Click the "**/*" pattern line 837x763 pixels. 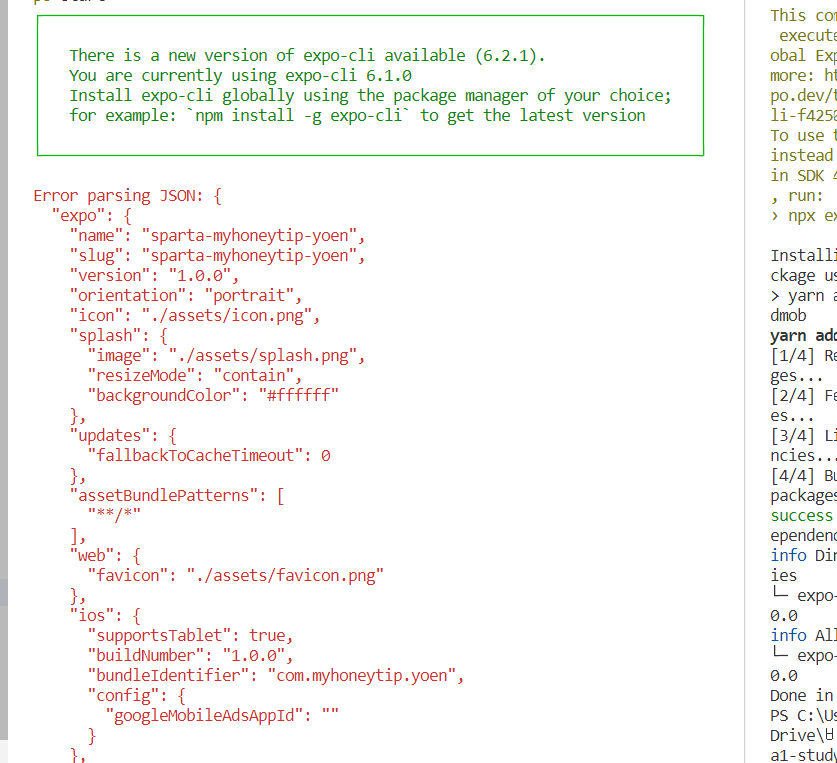click(x=114, y=515)
